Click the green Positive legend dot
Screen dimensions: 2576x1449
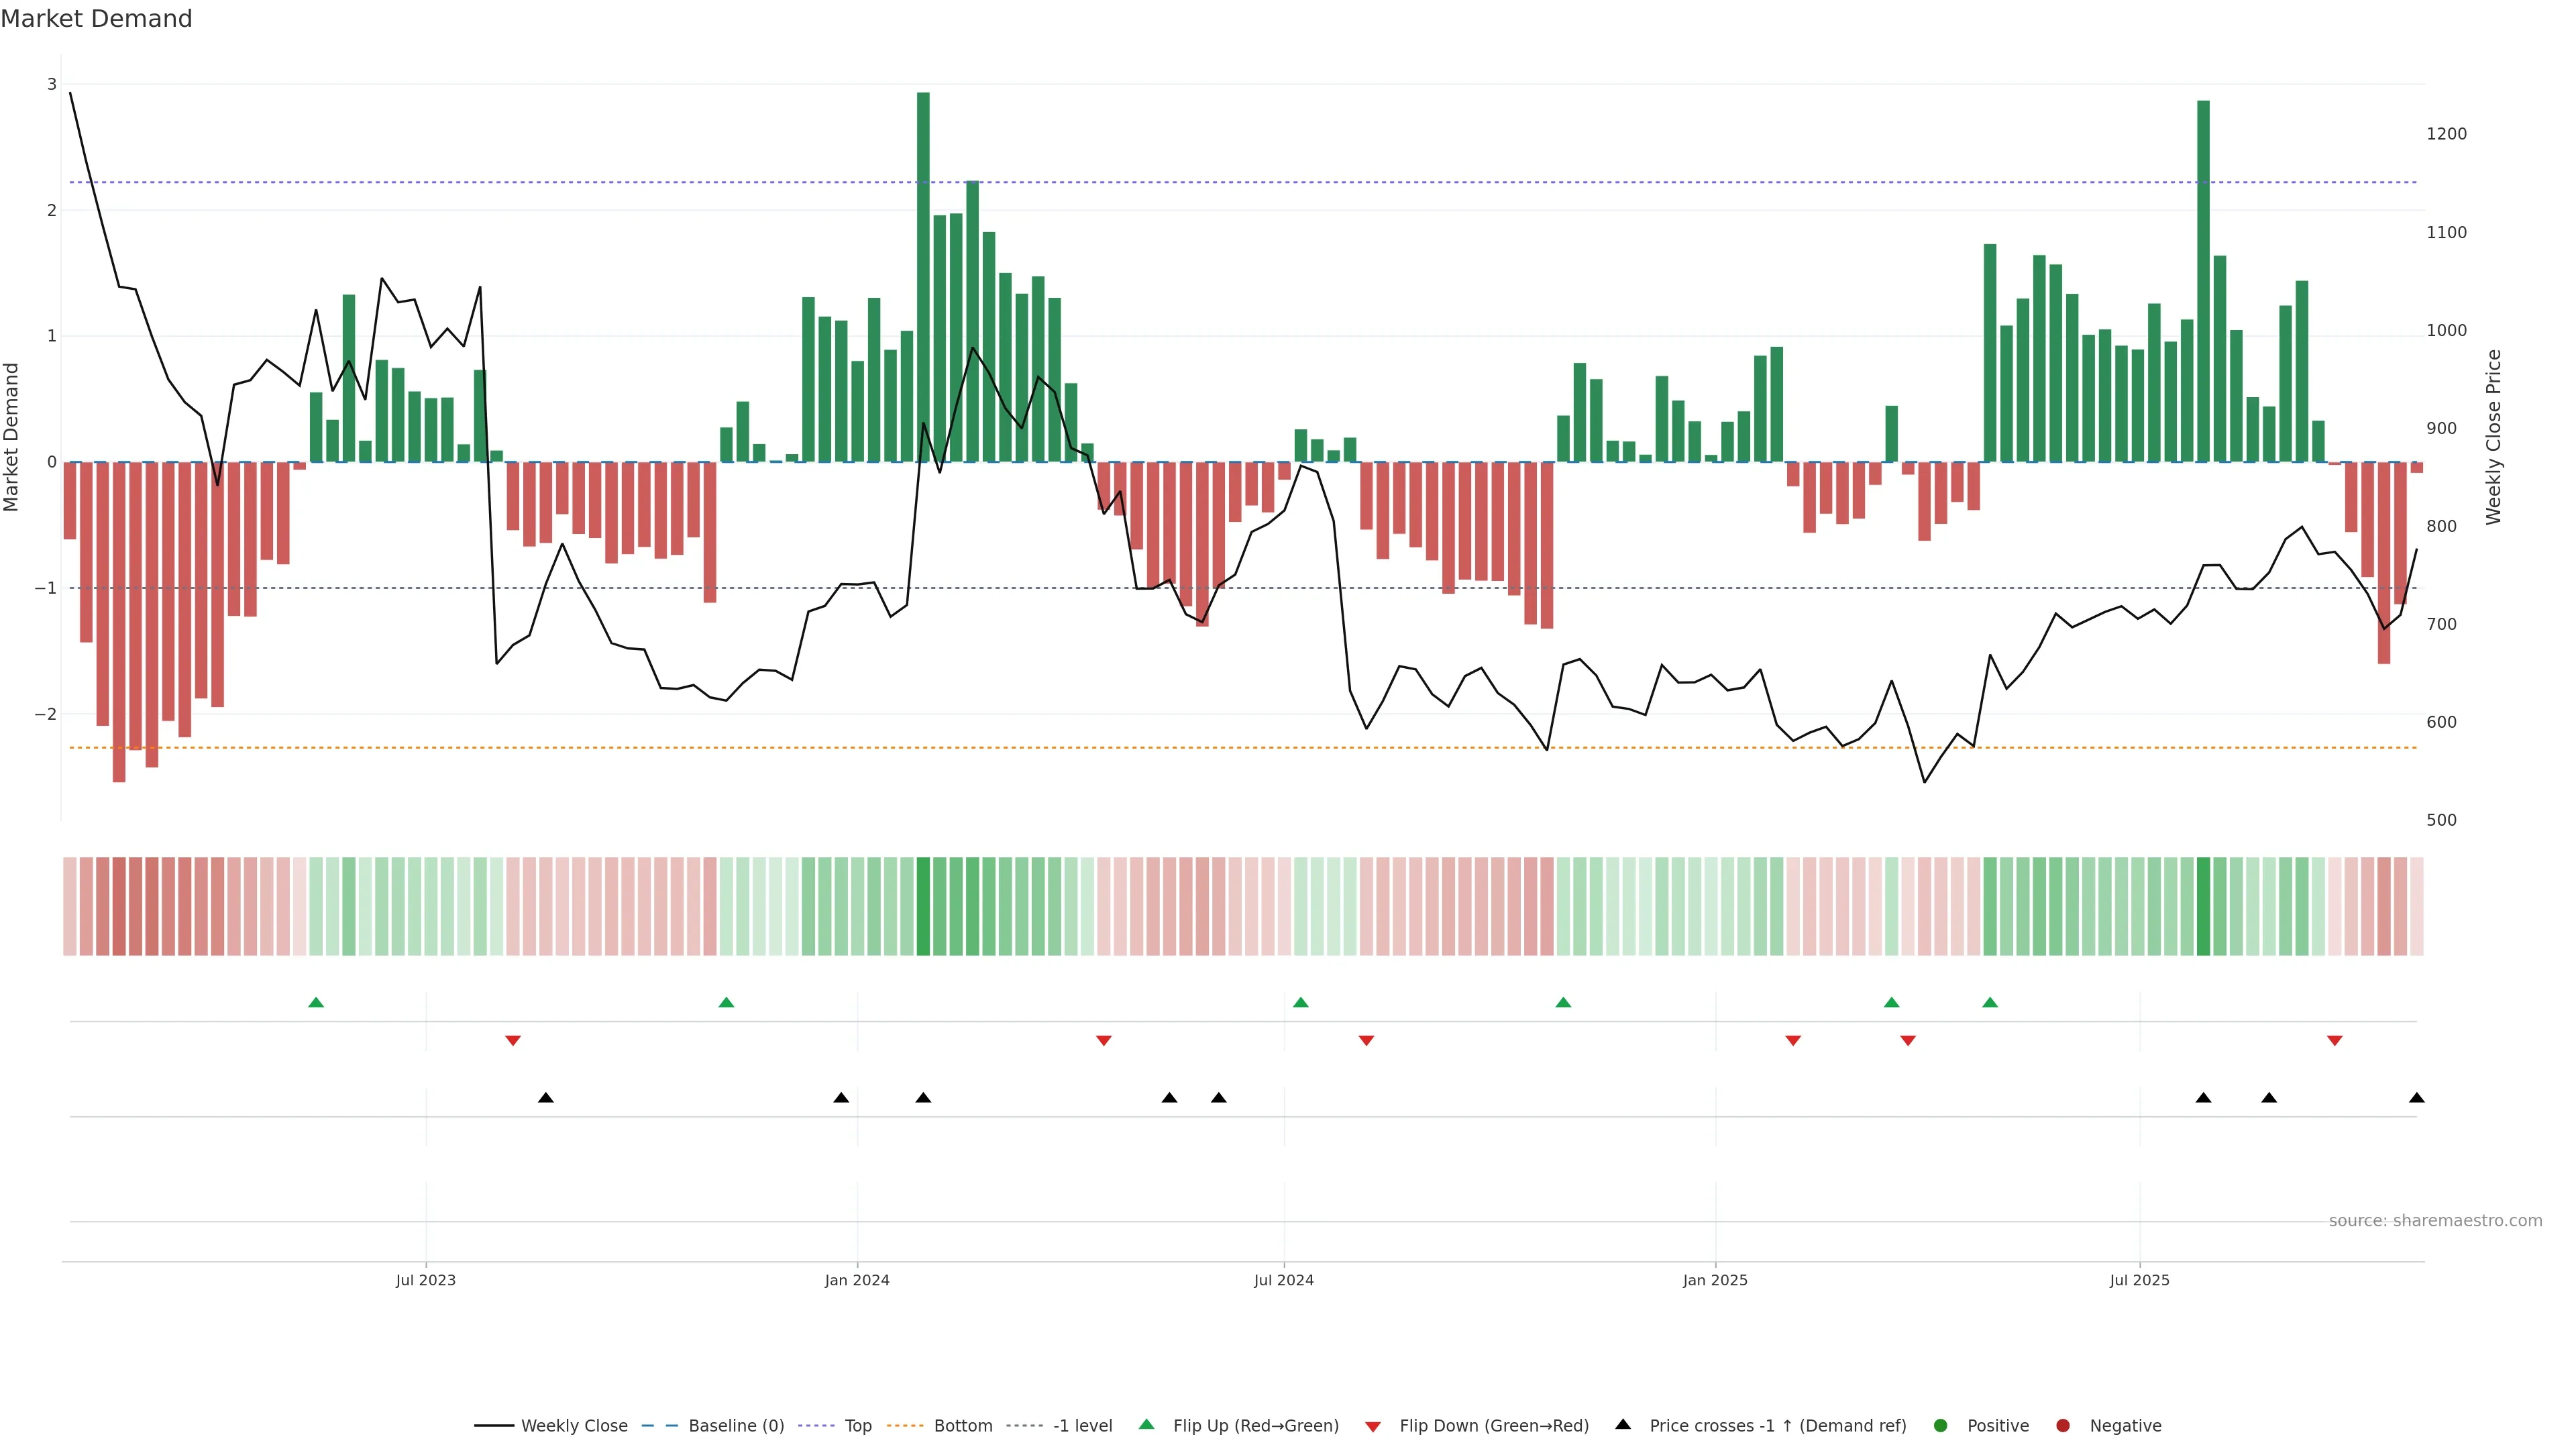pyautogui.click(x=1941, y=1426)
